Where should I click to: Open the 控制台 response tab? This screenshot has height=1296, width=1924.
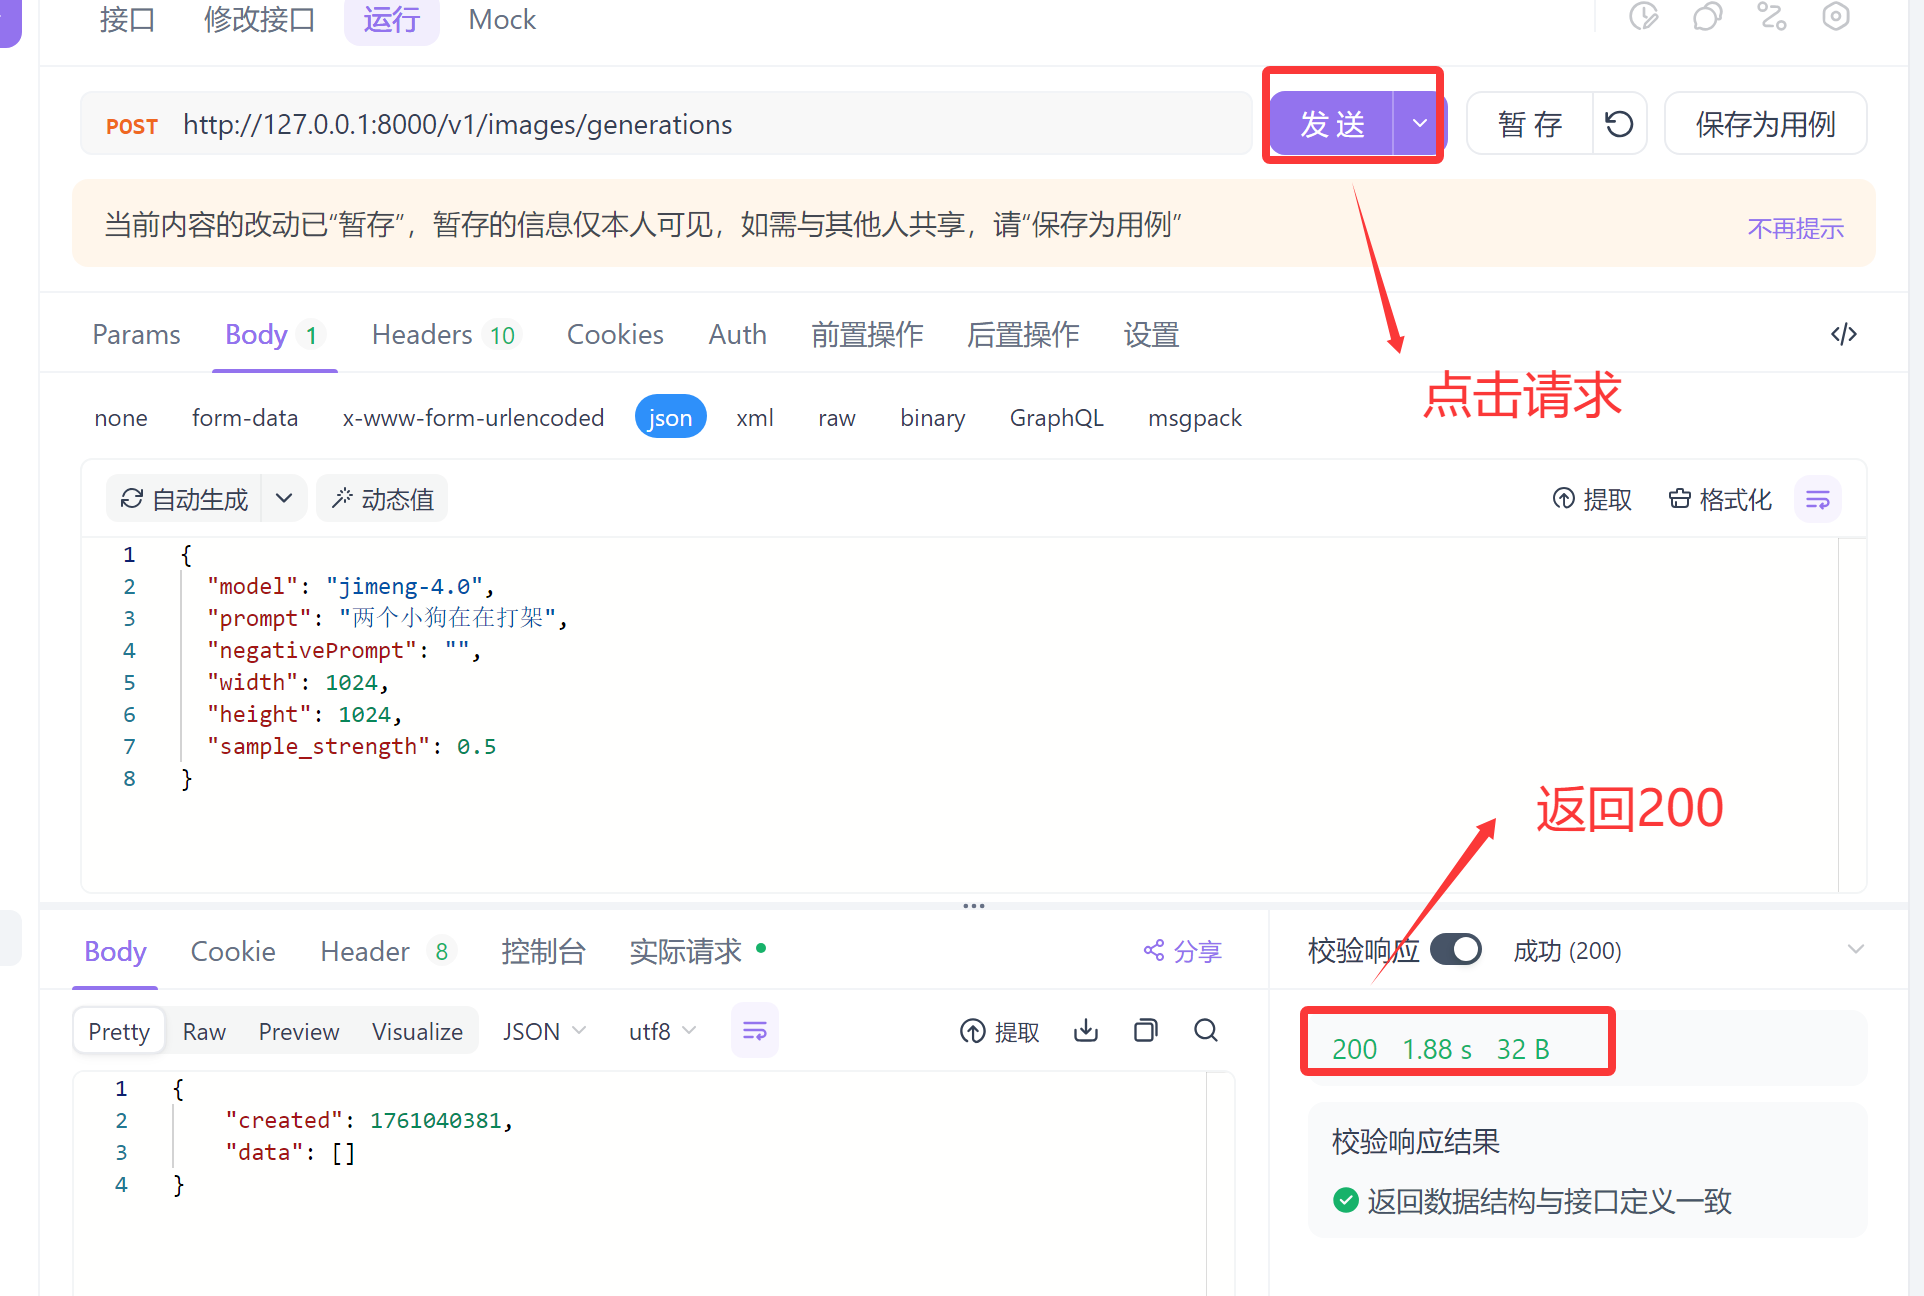[543, 951]
